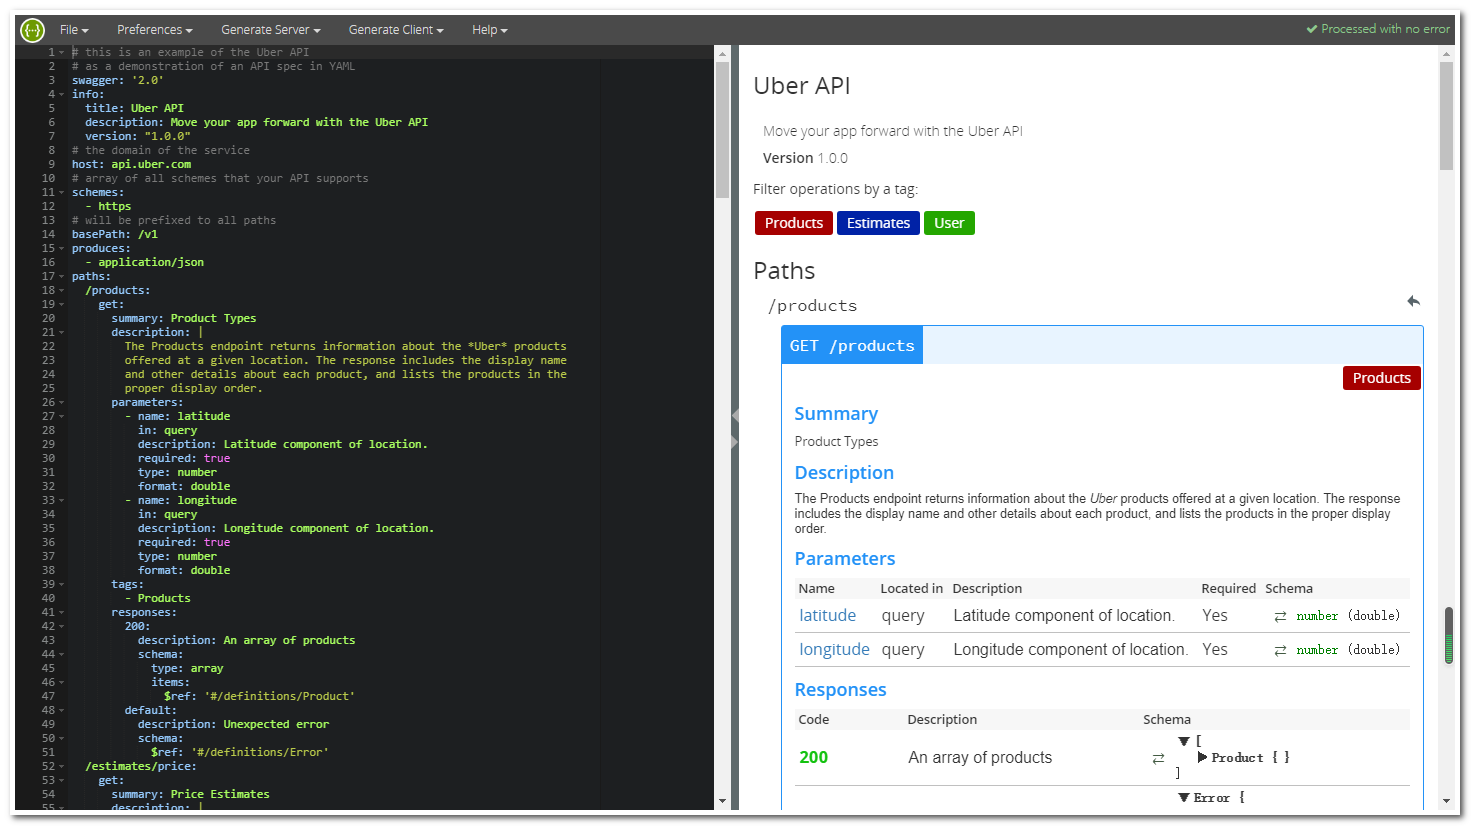
Task: Fold the info block at line 4
Action: 61,94
